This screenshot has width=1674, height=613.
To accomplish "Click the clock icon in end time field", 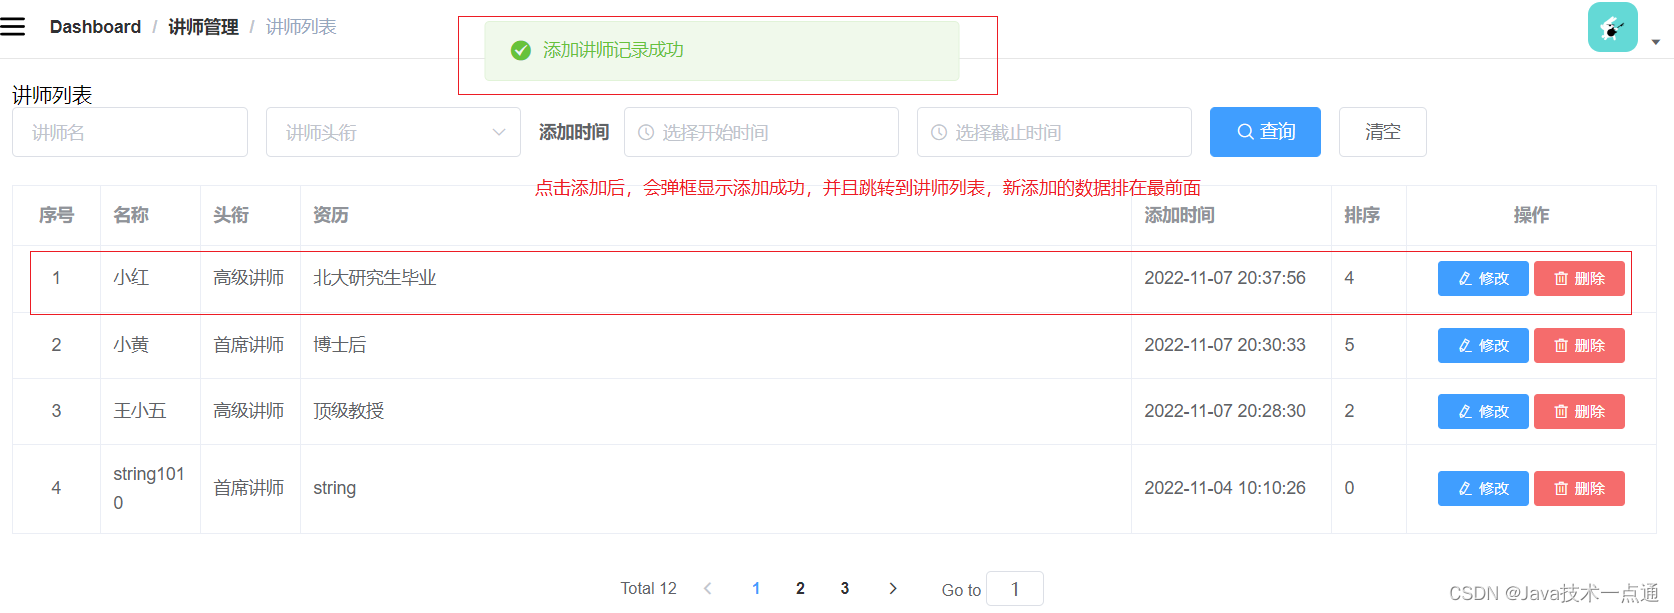I will (939, 132).
